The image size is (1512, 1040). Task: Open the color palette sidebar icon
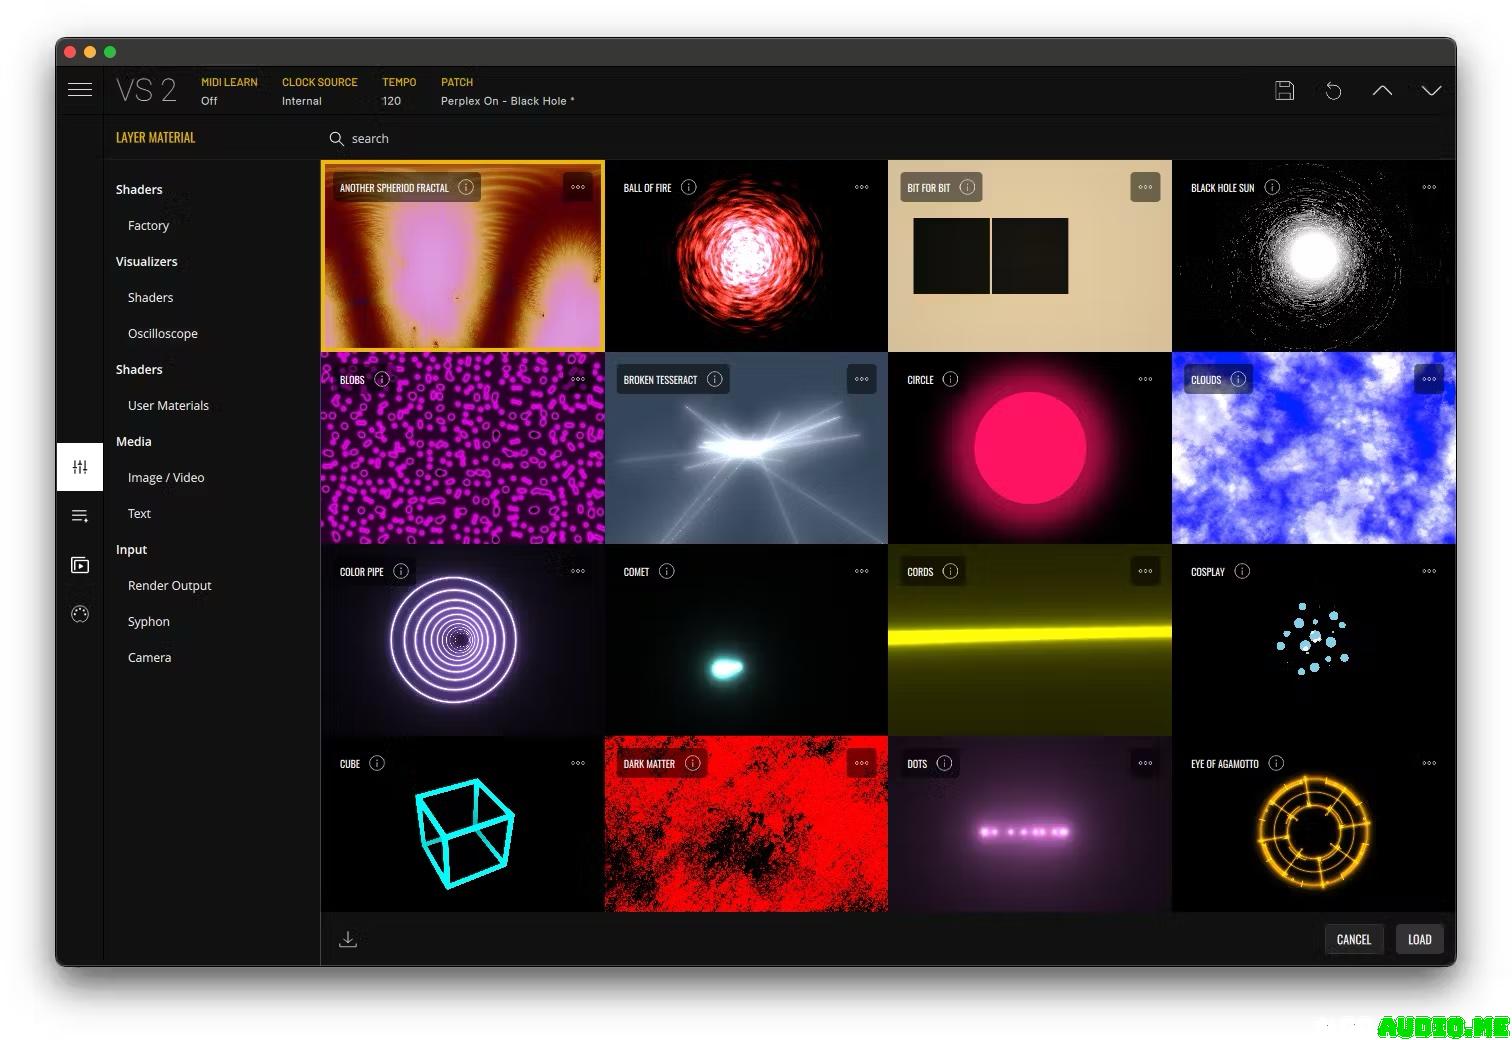coord(80,614)
